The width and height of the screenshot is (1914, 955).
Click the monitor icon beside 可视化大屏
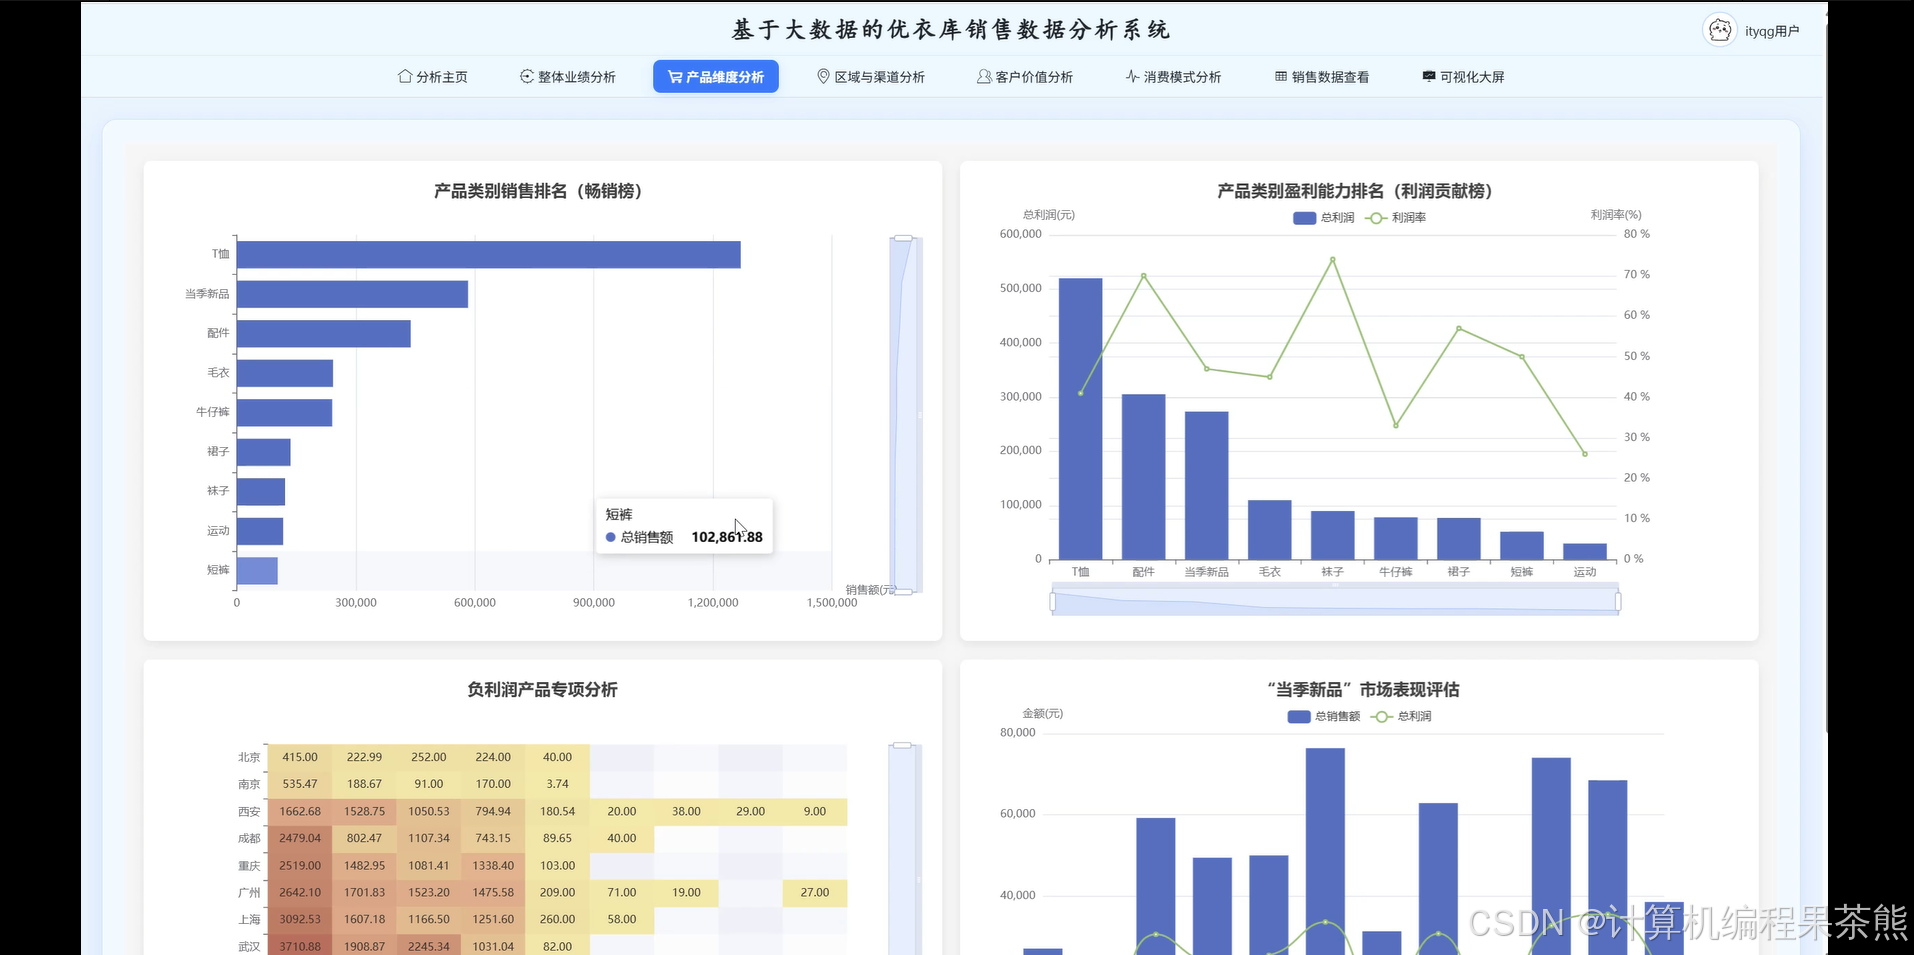tap(1429, 76)
